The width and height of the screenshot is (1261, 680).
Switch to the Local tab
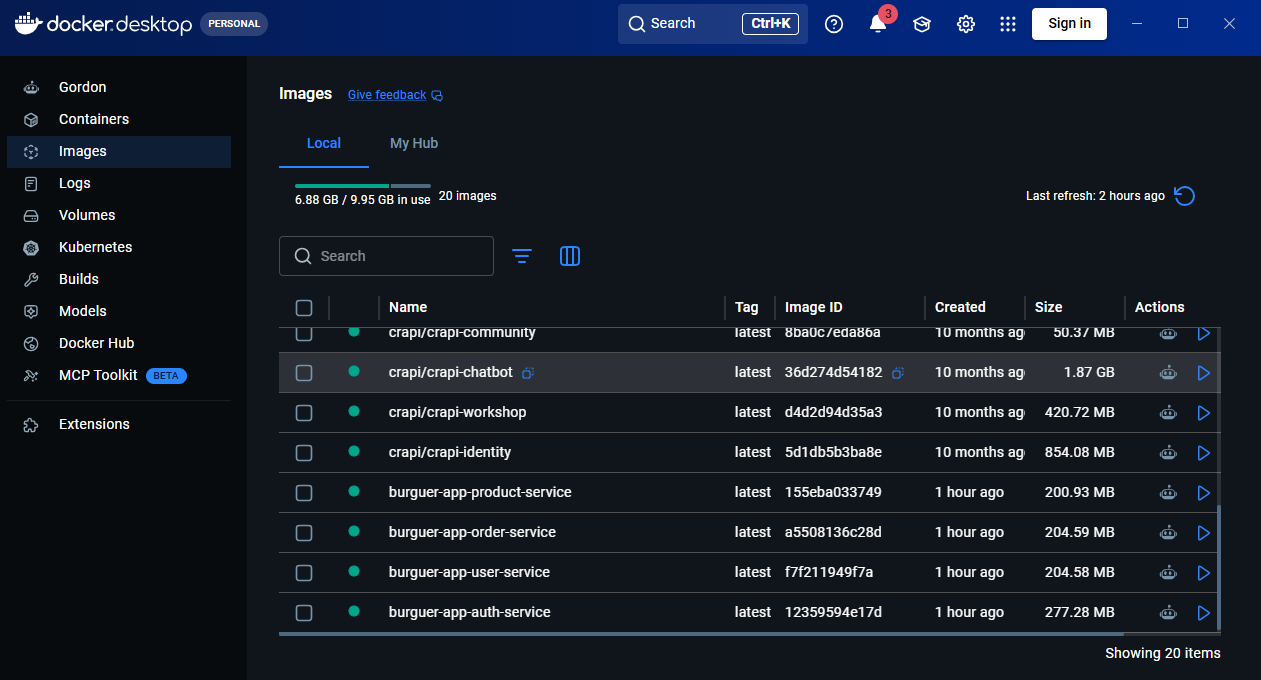pyautogui.click(x=324, y=143)
